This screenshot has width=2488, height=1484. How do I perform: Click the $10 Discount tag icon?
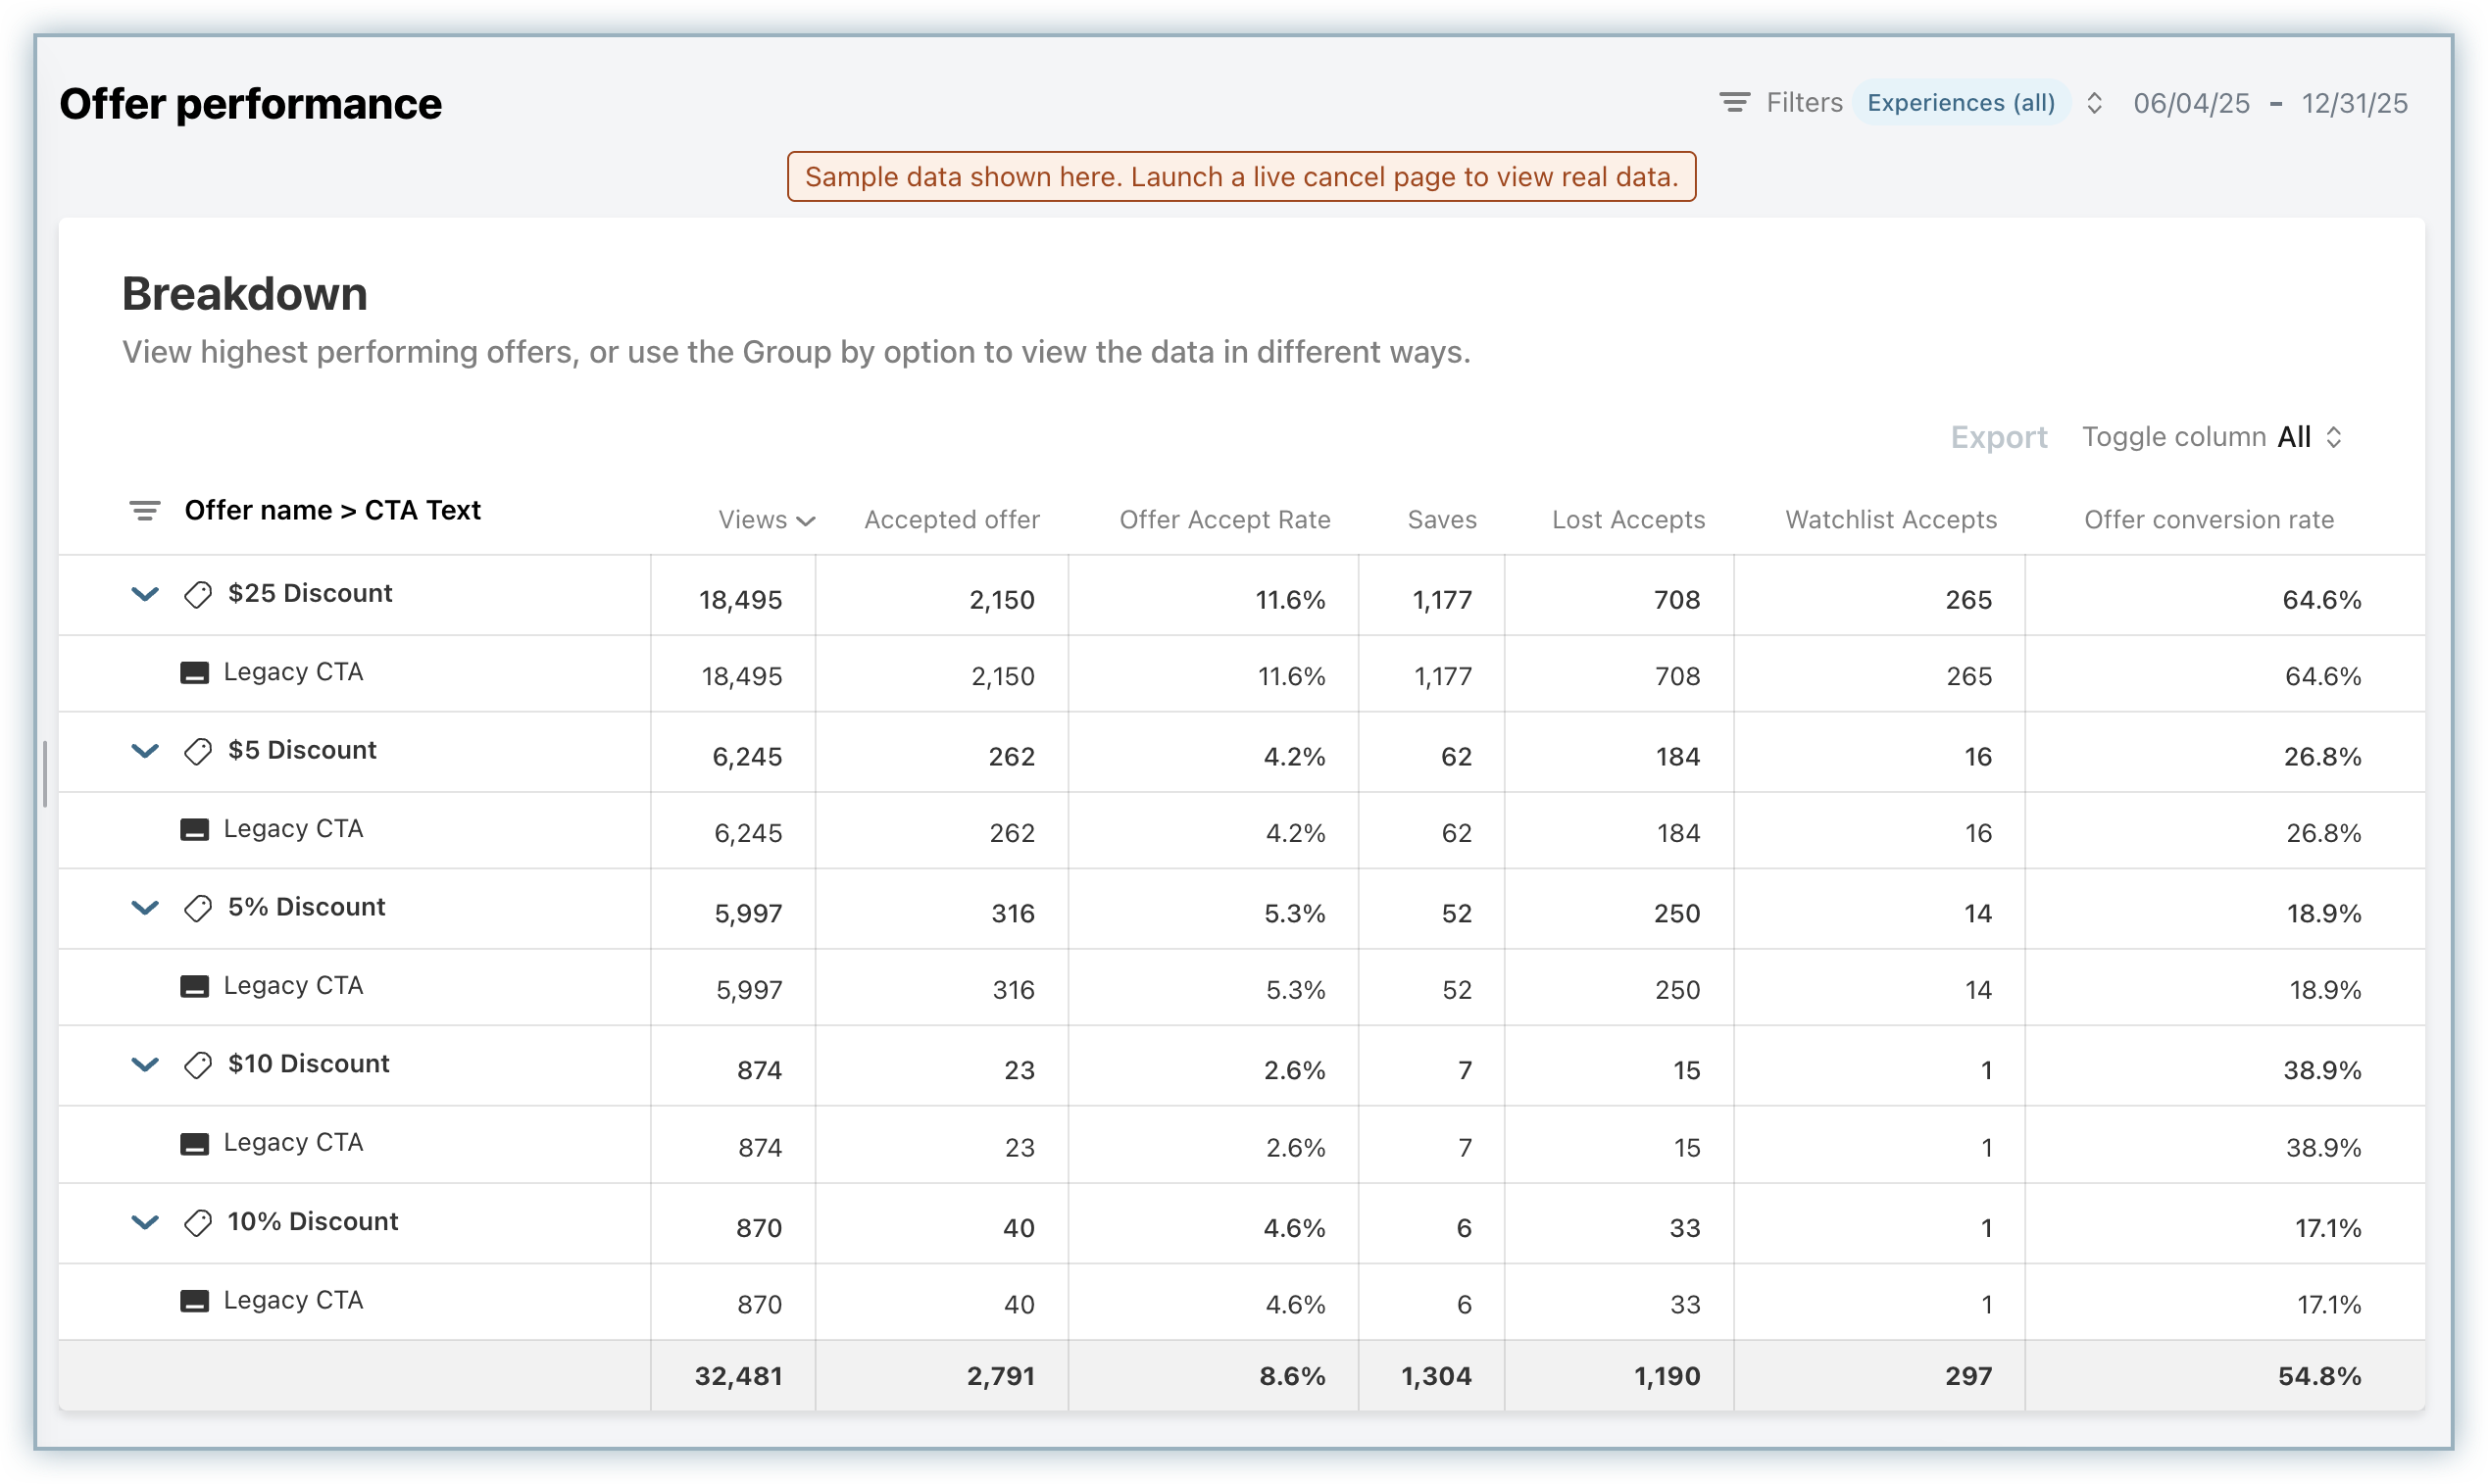point(198,1065)
